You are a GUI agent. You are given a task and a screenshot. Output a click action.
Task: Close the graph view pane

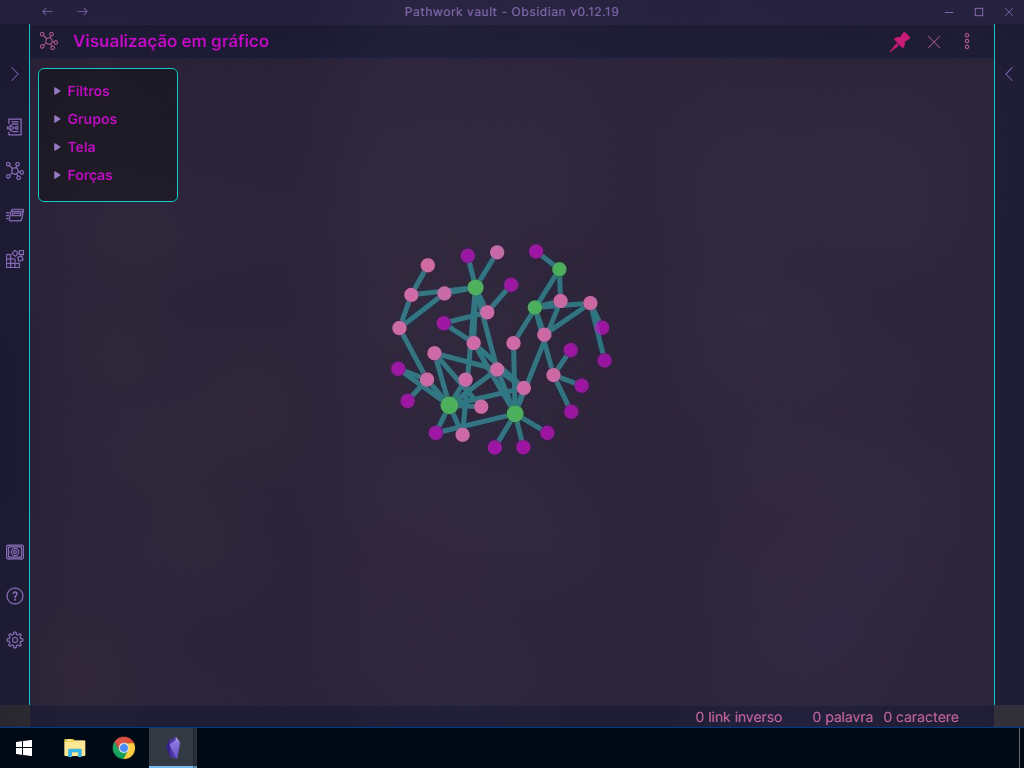[x=934, y=42]
